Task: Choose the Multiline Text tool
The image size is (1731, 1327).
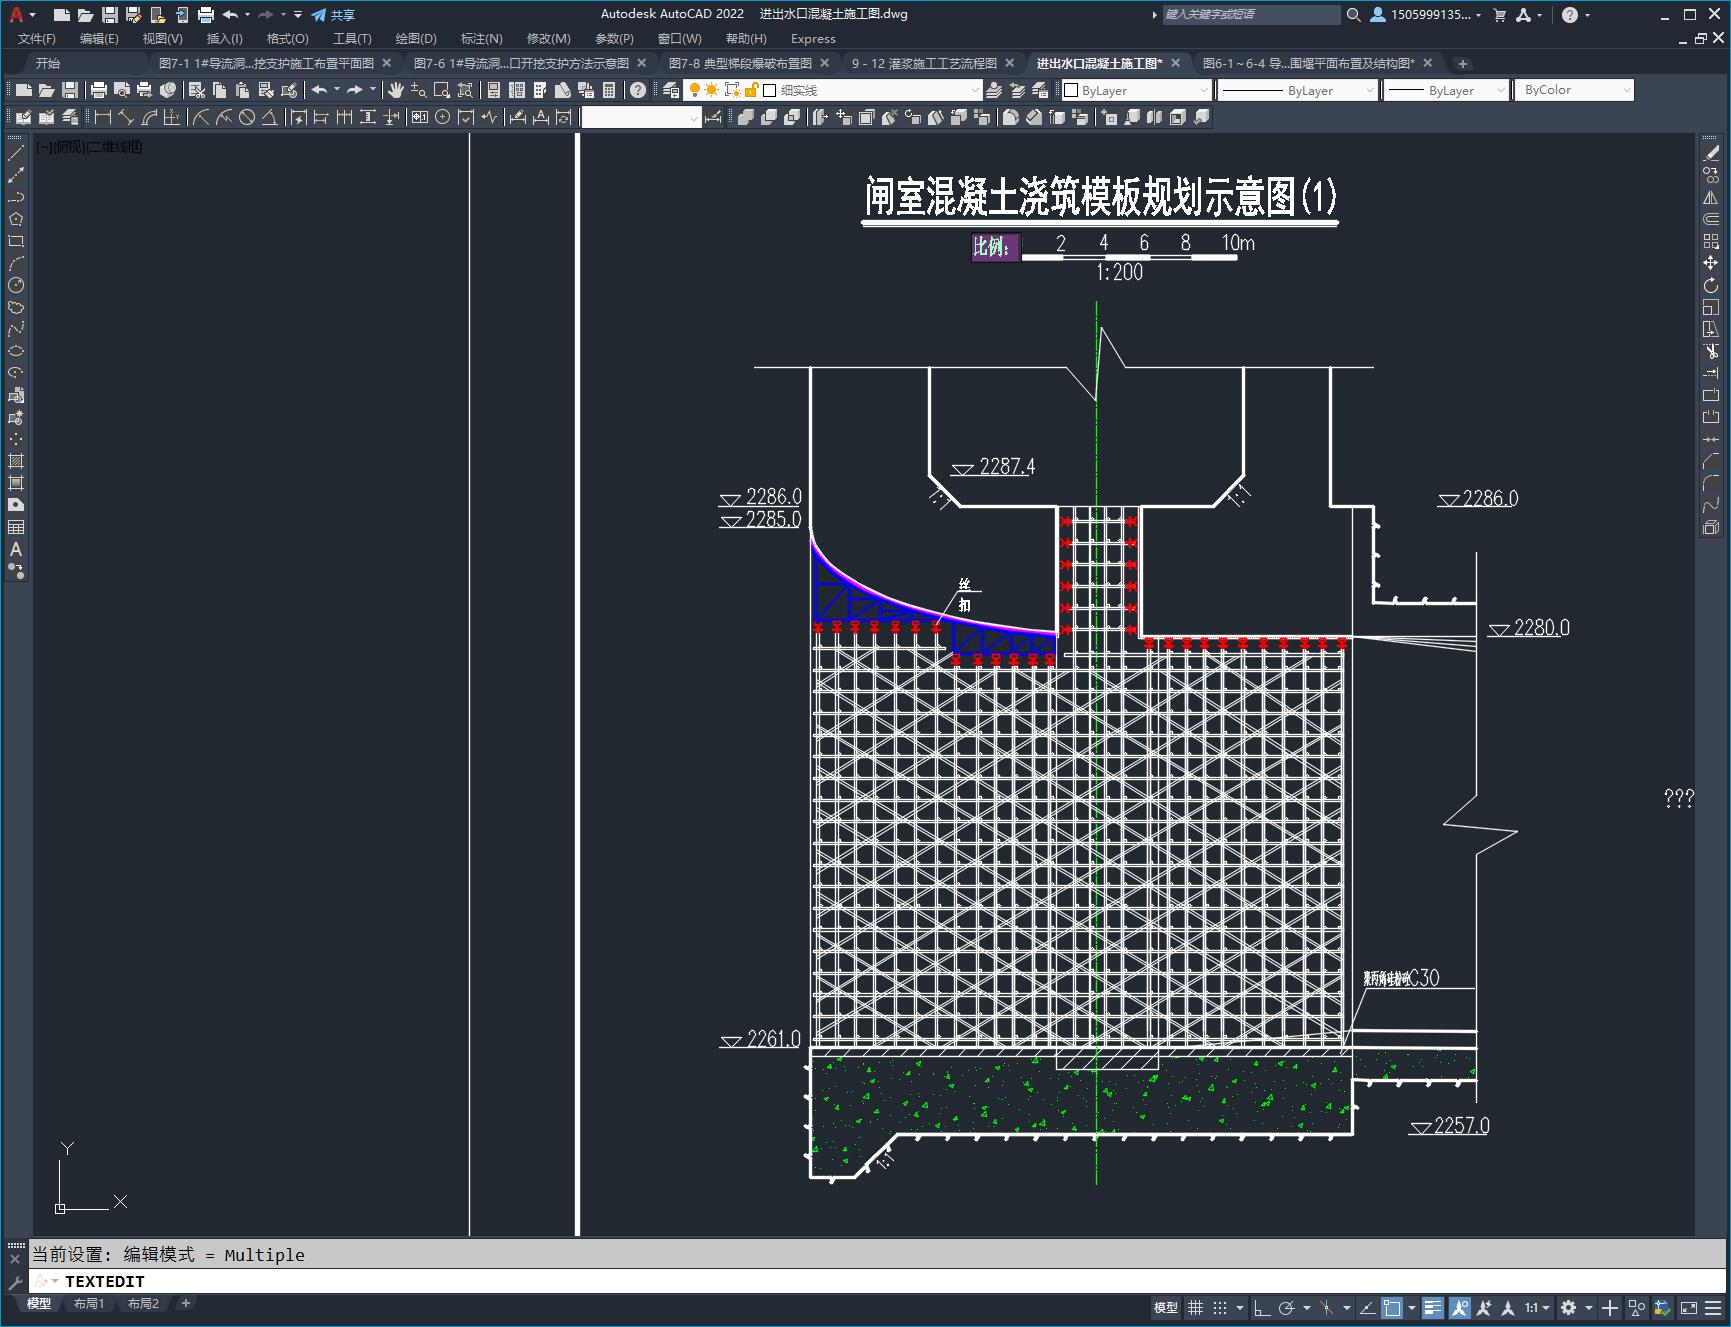Action: point(16,549)
